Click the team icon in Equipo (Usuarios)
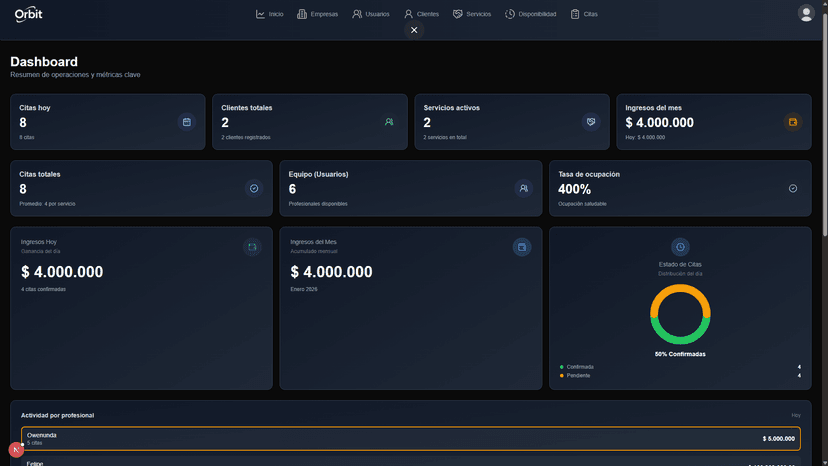This screenshot has width=828, height=466. pyautogui.click(x=524, y=189)
